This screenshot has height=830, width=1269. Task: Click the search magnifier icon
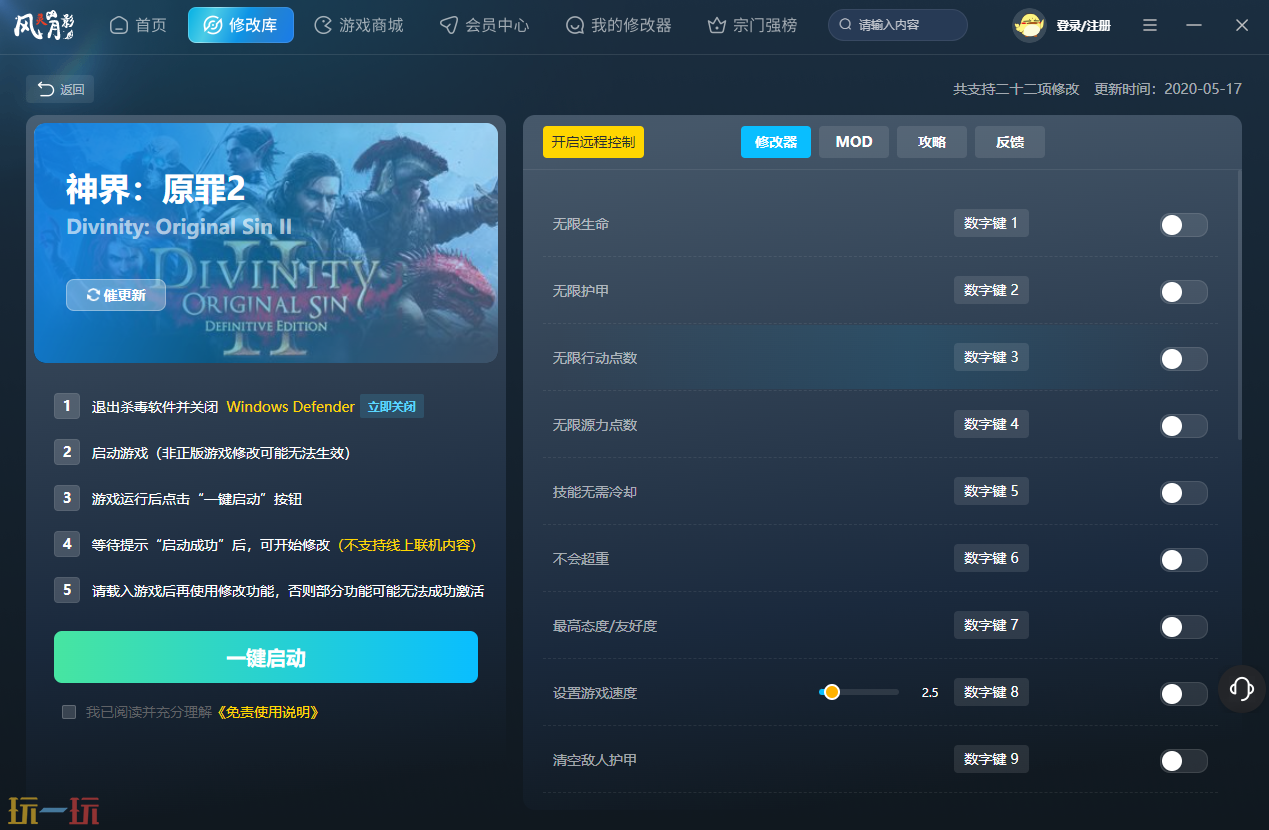pyautogui.click(x=846, y=25)
